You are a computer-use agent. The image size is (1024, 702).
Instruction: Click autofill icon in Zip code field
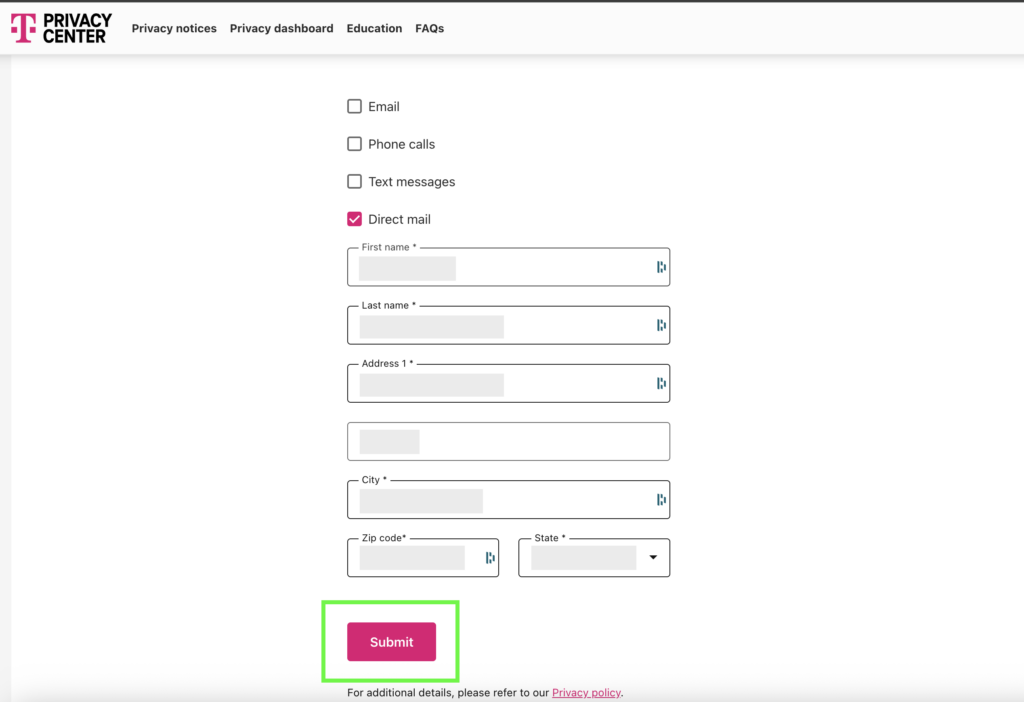pos(490,558)
